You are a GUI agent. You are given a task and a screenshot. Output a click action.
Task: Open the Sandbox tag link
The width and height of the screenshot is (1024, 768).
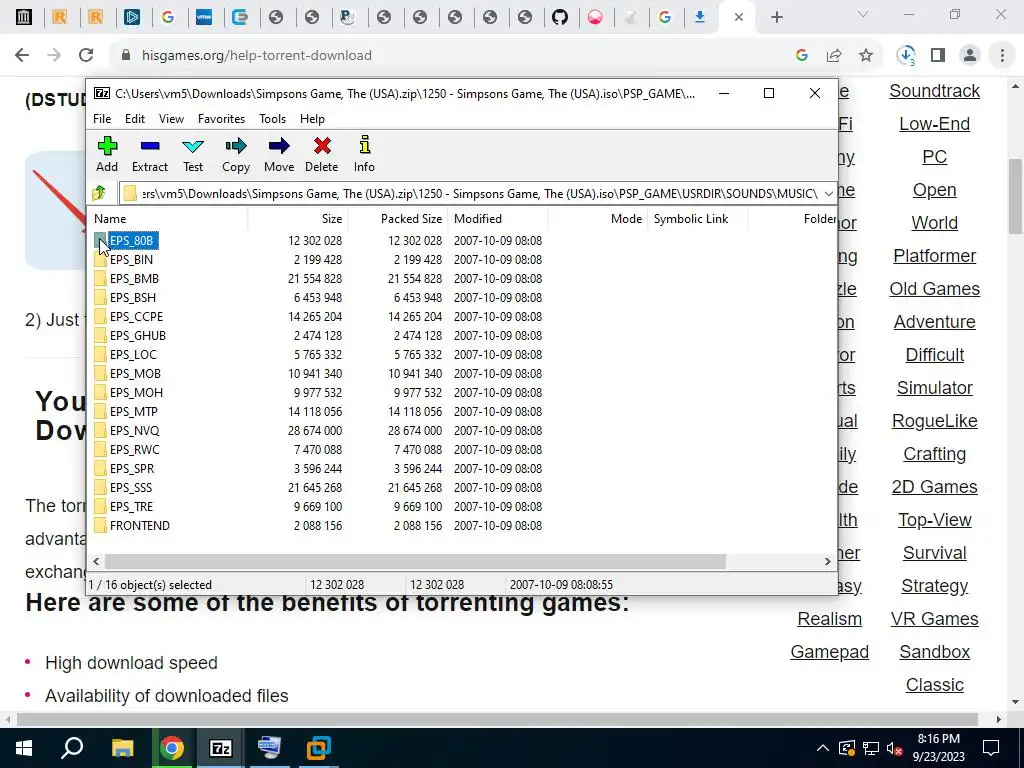coord(934,652)
